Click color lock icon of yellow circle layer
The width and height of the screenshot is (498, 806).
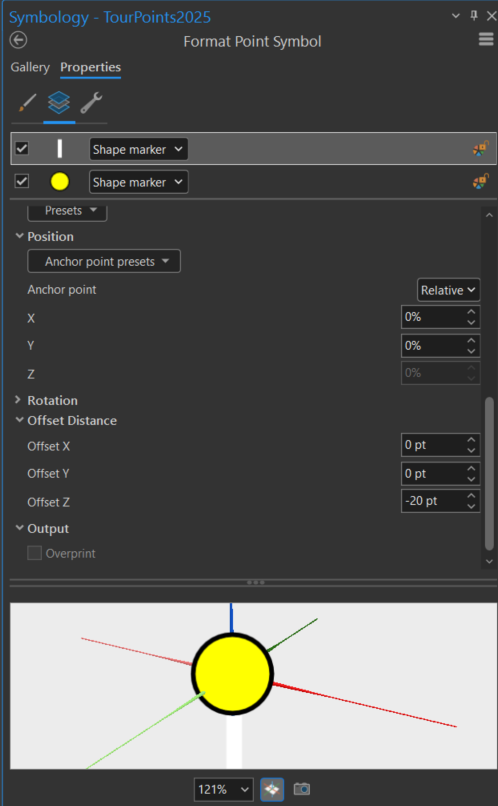pos(481,181)
